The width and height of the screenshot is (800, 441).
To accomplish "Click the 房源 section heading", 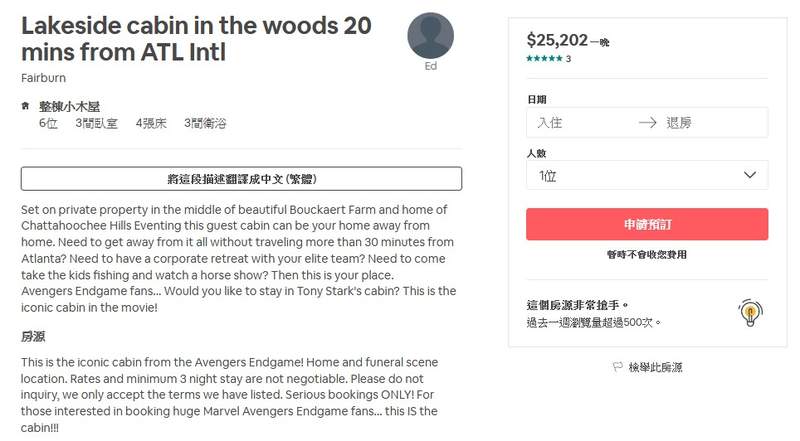I will click(33, 337).
